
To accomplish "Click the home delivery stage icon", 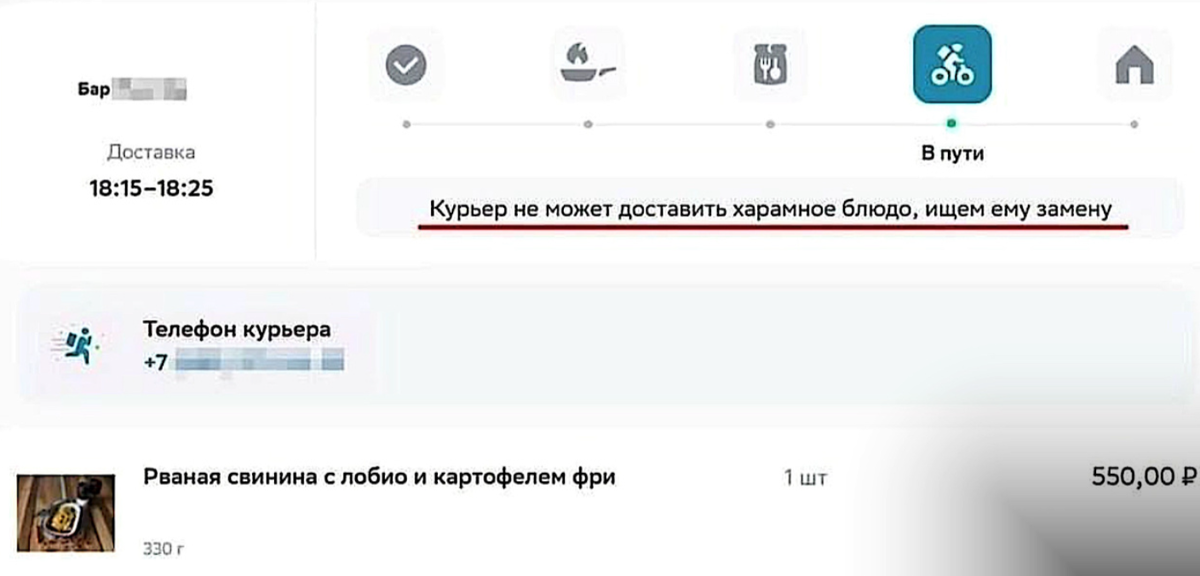I will pyautogui.click(x=1135, y=64).
